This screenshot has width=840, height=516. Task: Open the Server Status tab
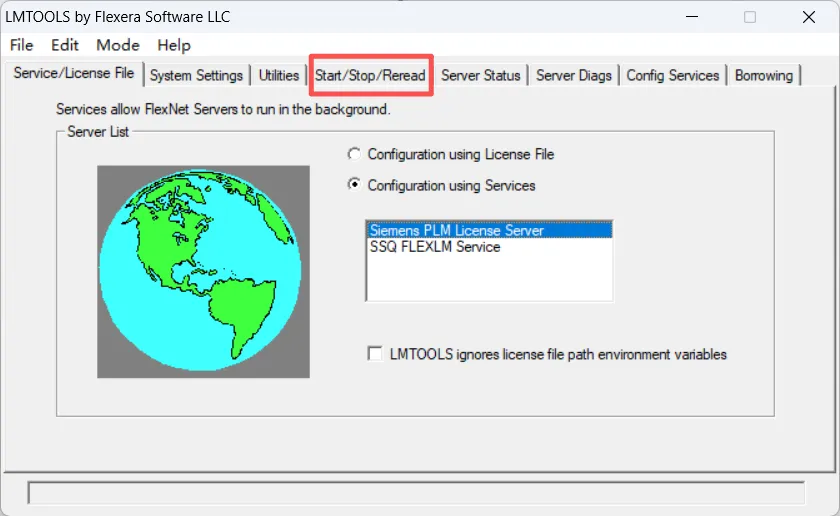[x=481, y=76]
